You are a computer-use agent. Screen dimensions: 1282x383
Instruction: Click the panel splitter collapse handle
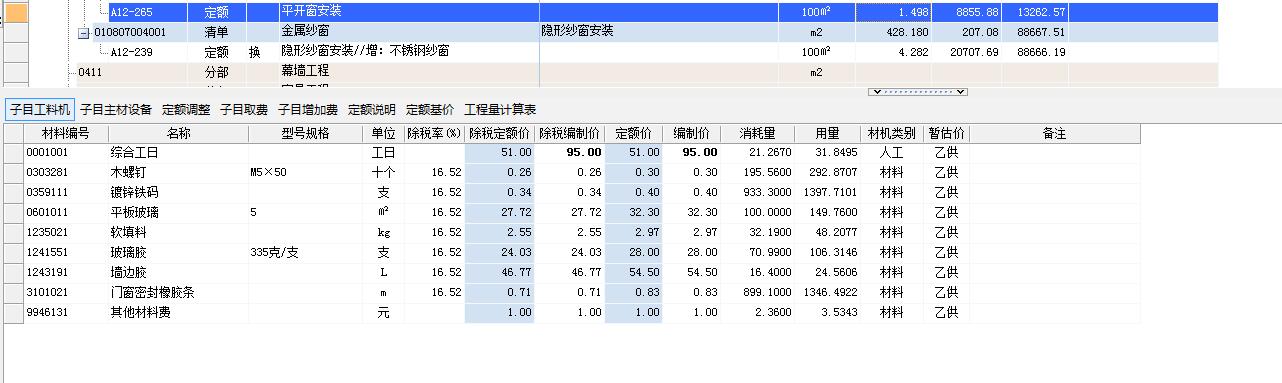(918, 92)
